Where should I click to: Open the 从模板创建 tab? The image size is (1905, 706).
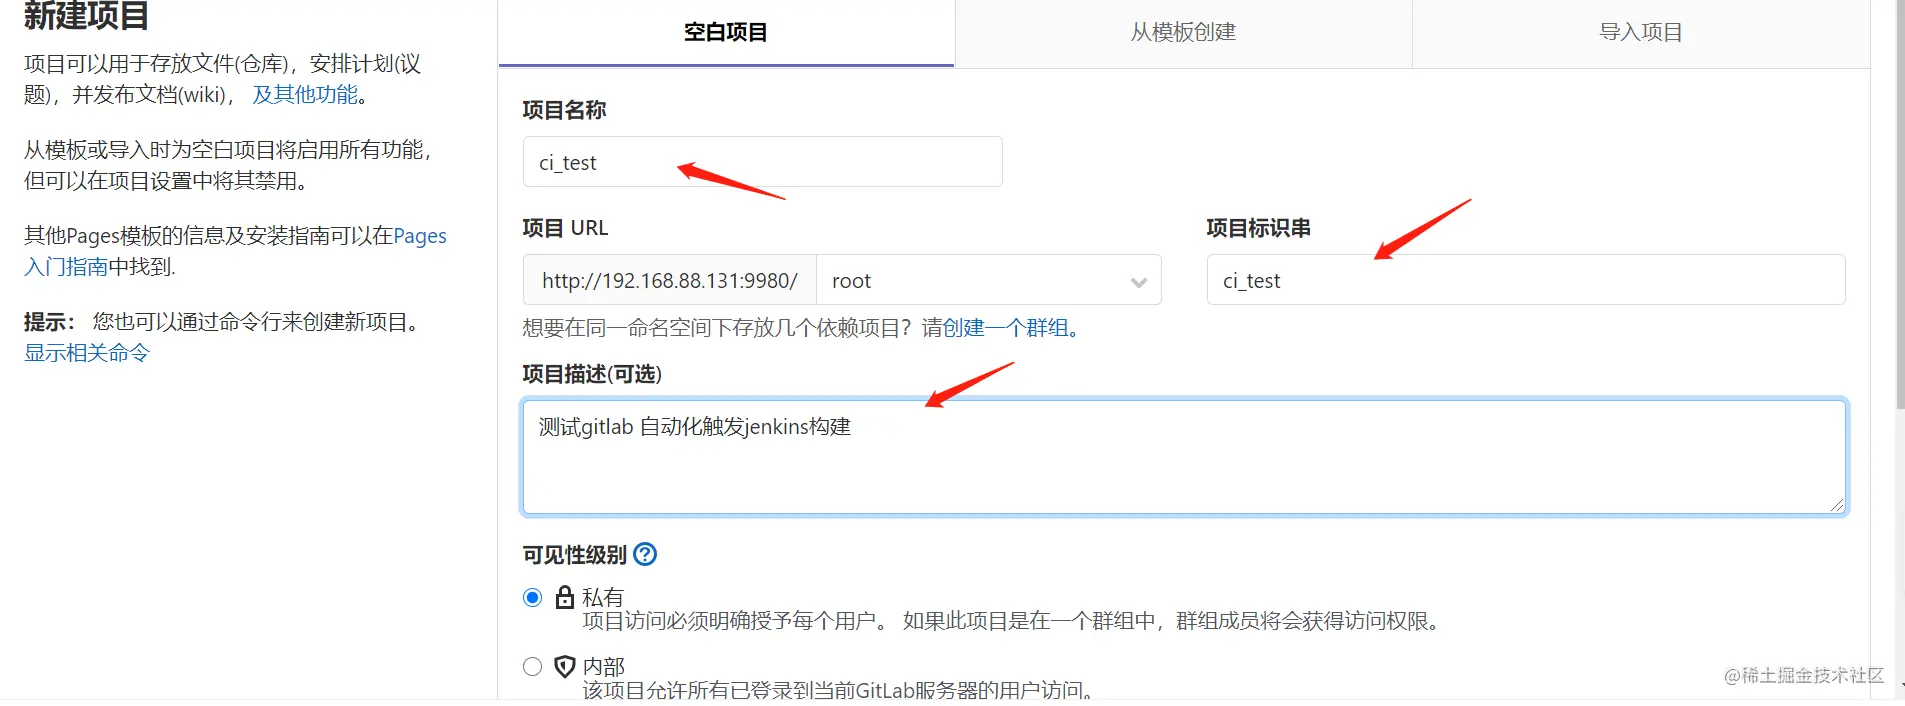click(1183, 33)
